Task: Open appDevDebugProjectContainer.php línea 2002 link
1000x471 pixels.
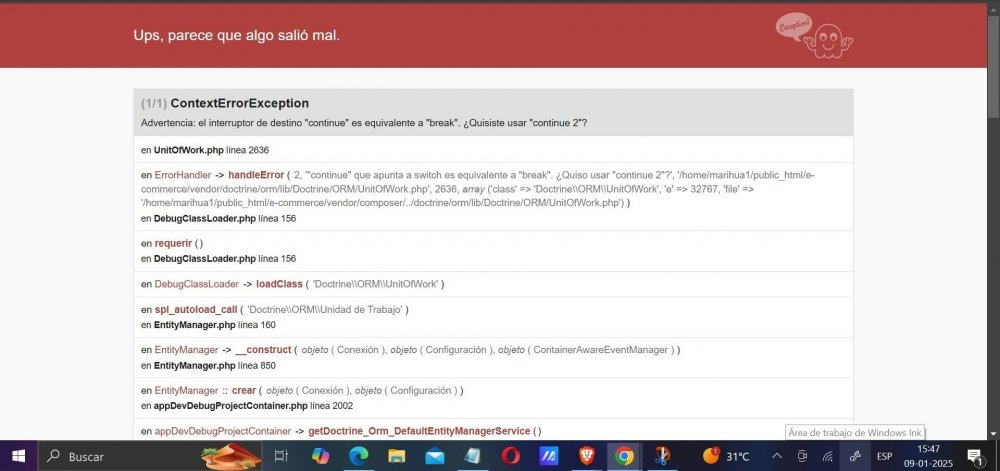Action: tap(253, 406)
